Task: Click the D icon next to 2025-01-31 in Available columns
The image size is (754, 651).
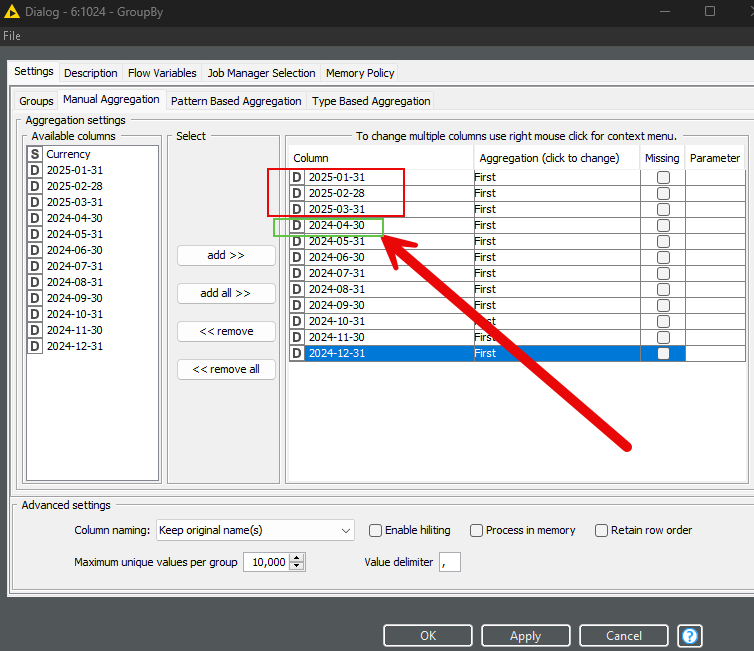Action: click(x=35, y=170)
